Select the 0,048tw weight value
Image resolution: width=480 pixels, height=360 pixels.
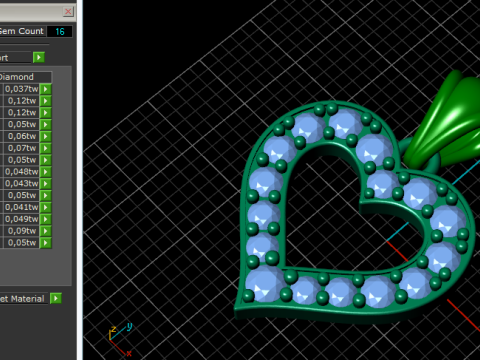point(21,172)
